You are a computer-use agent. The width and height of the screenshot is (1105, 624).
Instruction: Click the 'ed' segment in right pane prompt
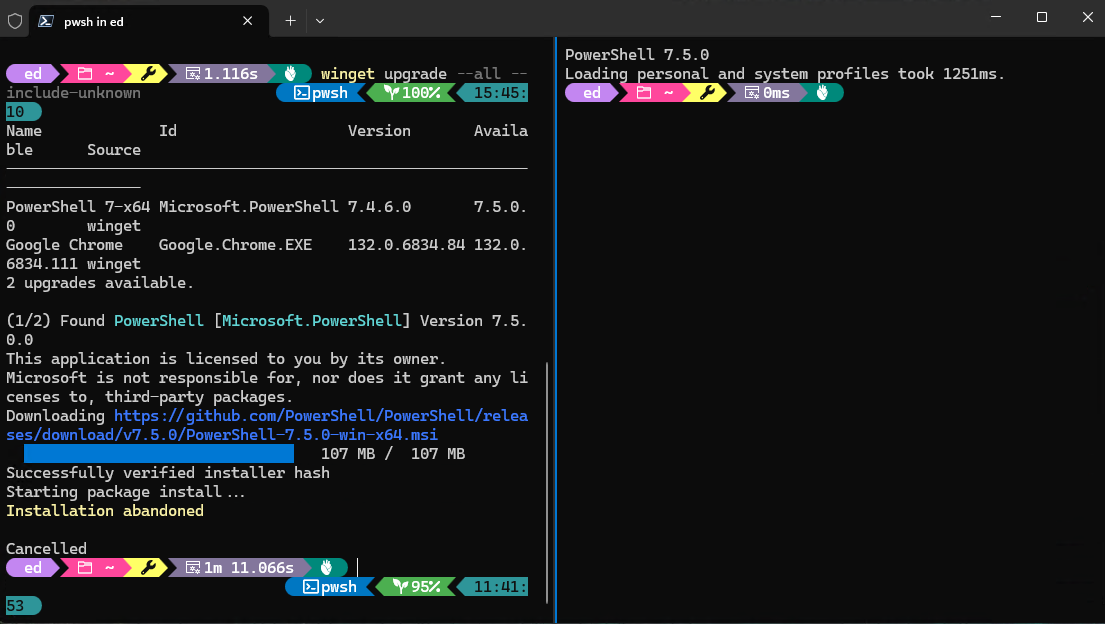[x=591, y=92]
